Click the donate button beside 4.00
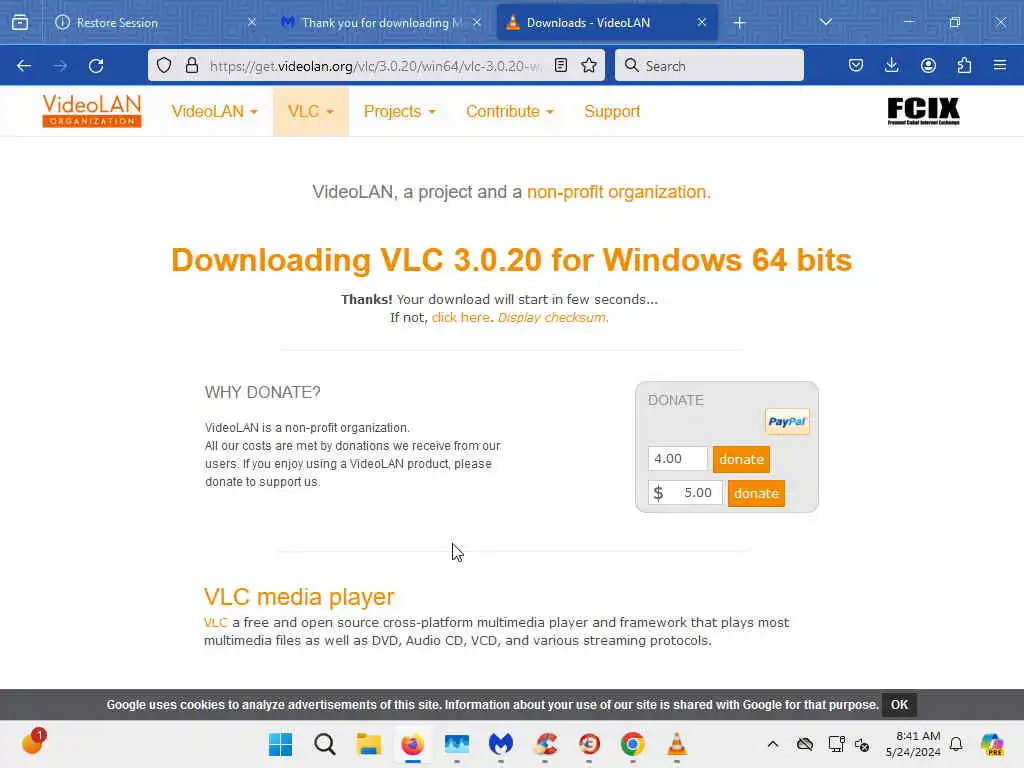 coord(741,459)
